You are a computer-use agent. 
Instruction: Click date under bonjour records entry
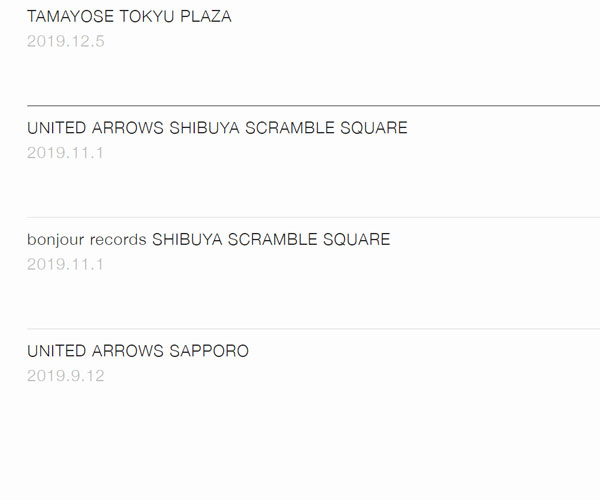pyautogui.click(x=66, y=265)
